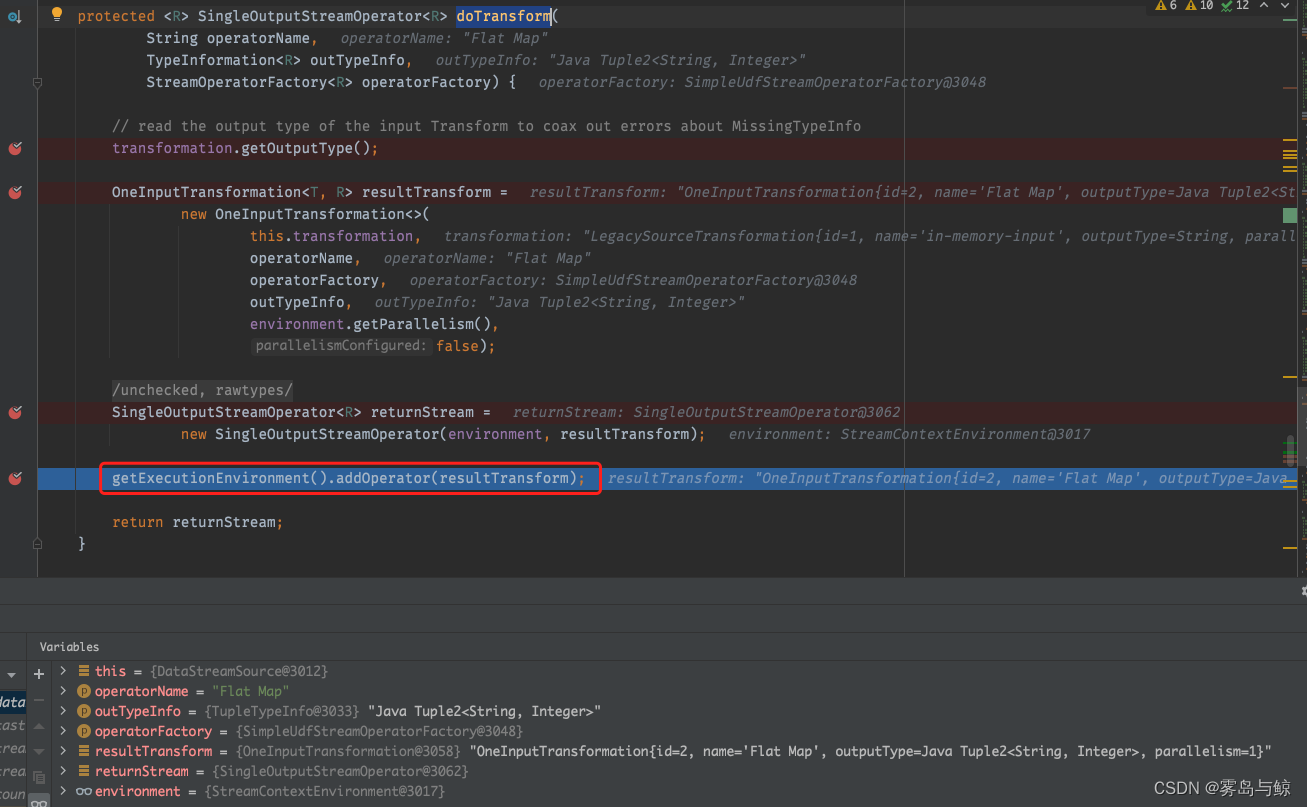Expand the resultTransform variable node

point(63,751)
